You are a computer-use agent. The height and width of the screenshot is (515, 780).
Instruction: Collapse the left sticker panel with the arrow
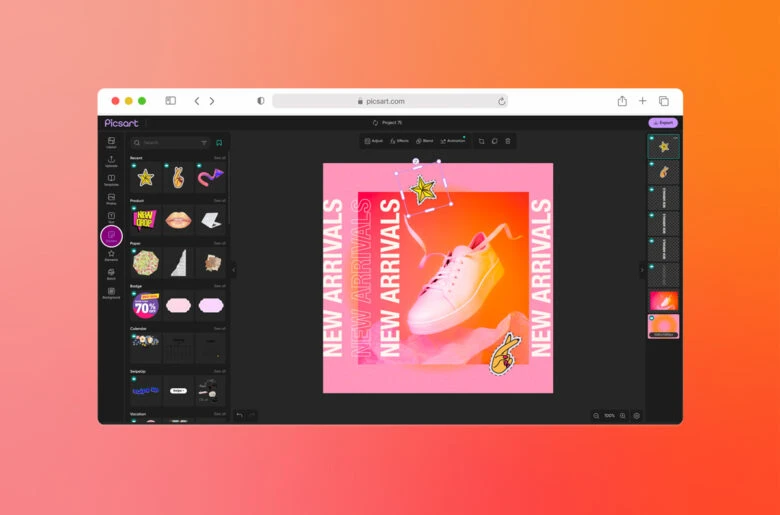[x=234, y=269]
